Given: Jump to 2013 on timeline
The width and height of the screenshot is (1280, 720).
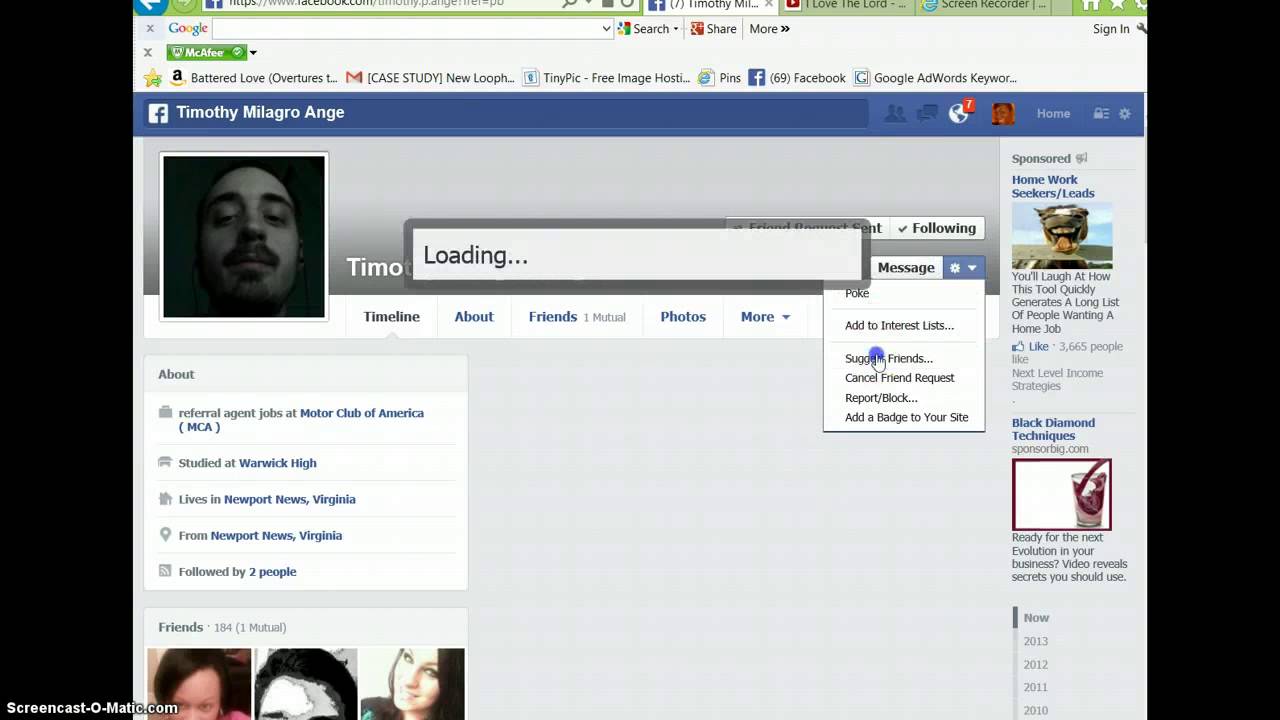Looking at the screenshot, I should pos(1036,641).
